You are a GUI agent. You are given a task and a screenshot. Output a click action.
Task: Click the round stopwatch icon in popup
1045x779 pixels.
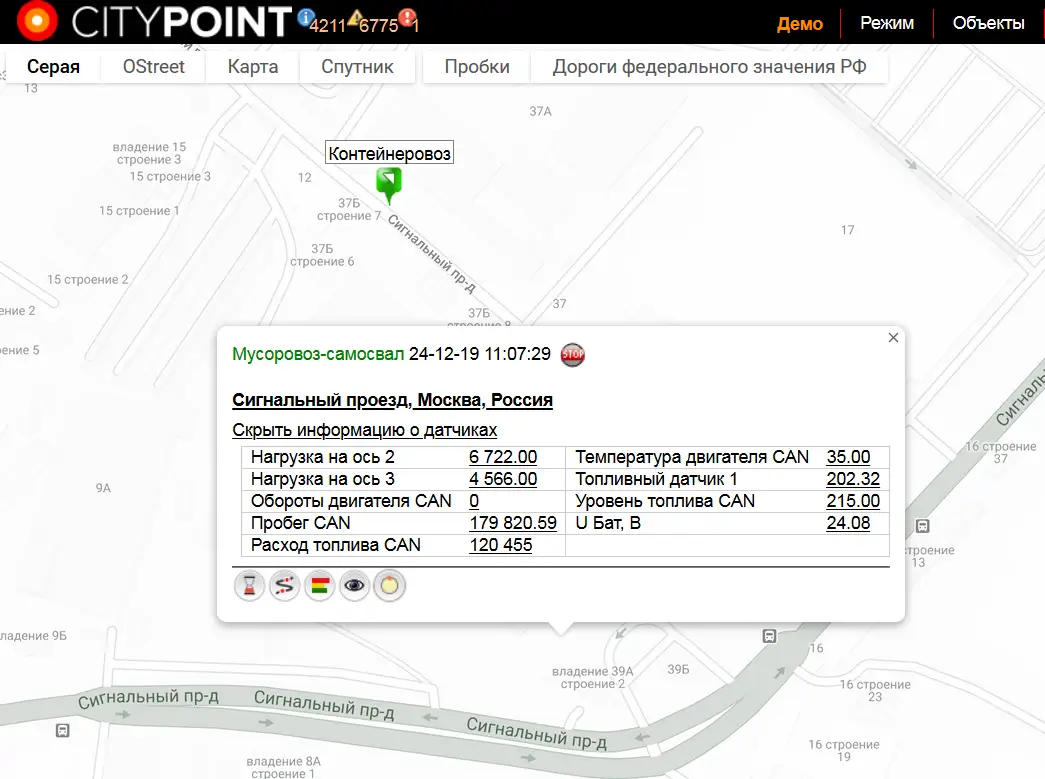click(x=389, y=587)
